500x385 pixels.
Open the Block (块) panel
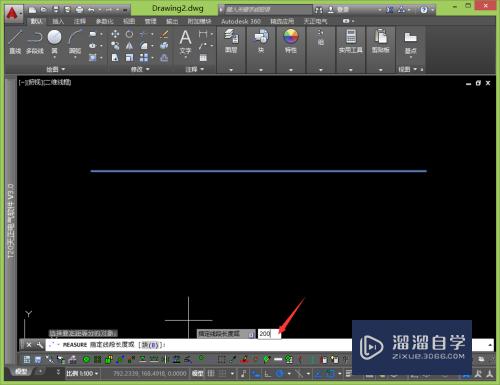(261, 41)
